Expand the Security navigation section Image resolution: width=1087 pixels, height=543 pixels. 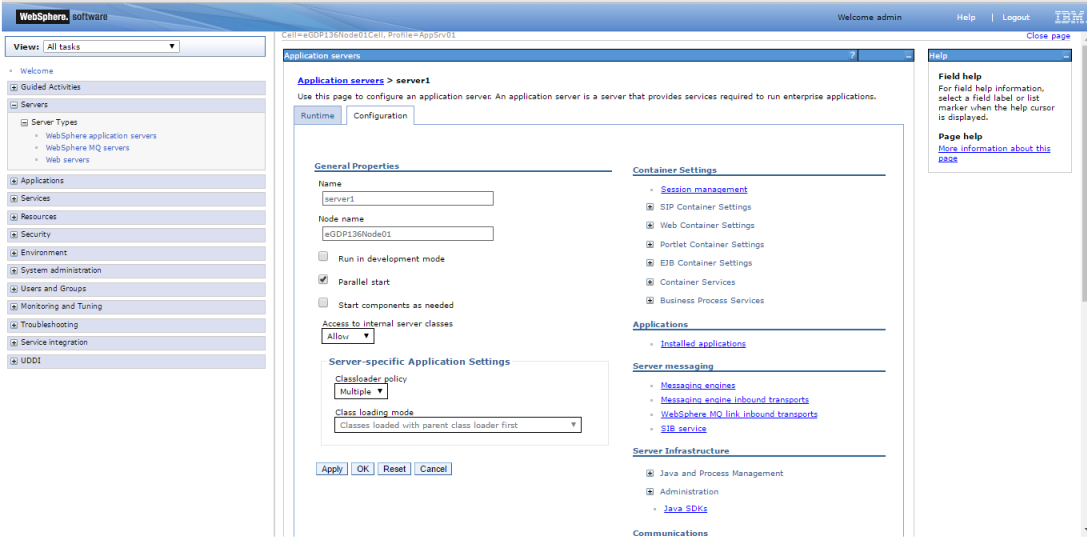(x=14, y=235)
